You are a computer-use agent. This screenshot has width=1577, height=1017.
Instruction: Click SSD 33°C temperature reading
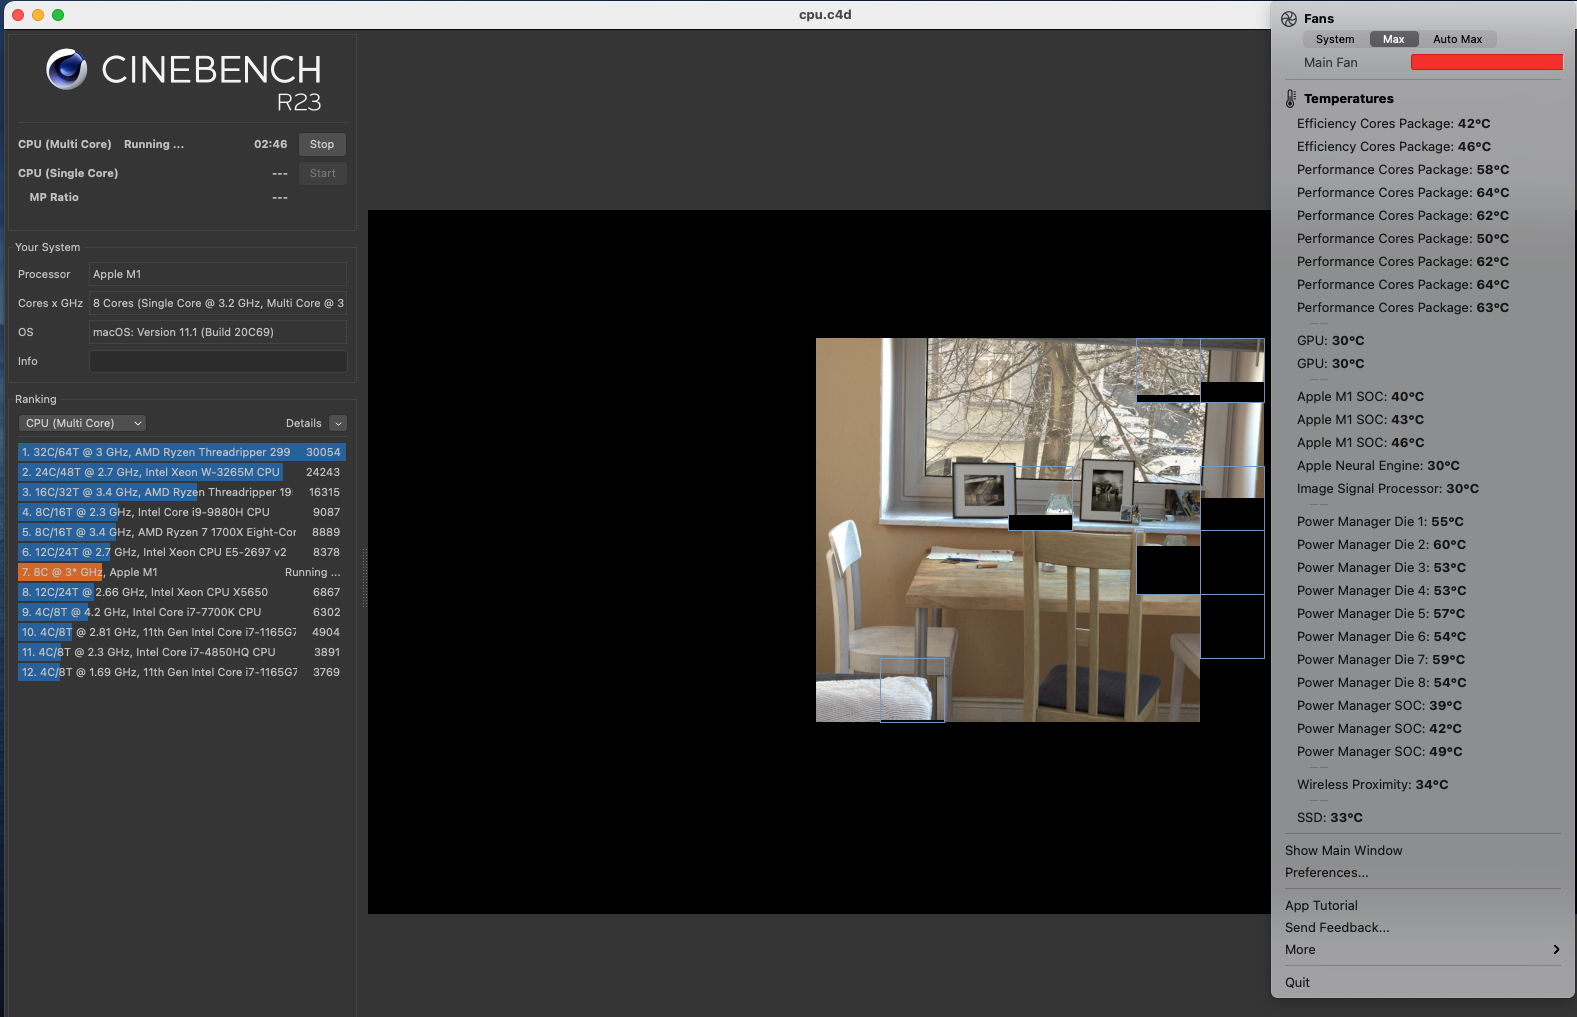[x=1329, y=818]
